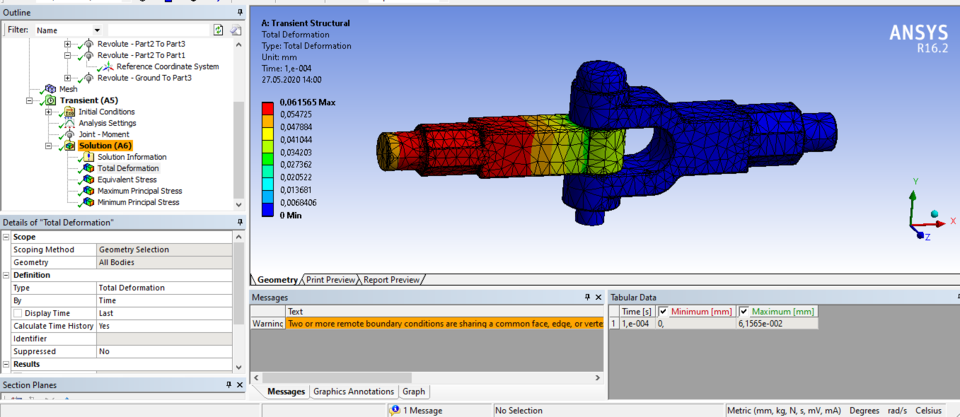Click the message bubble icon in status bar
Image resolution: width=960 pixels, height=417 pixels.
395,410
